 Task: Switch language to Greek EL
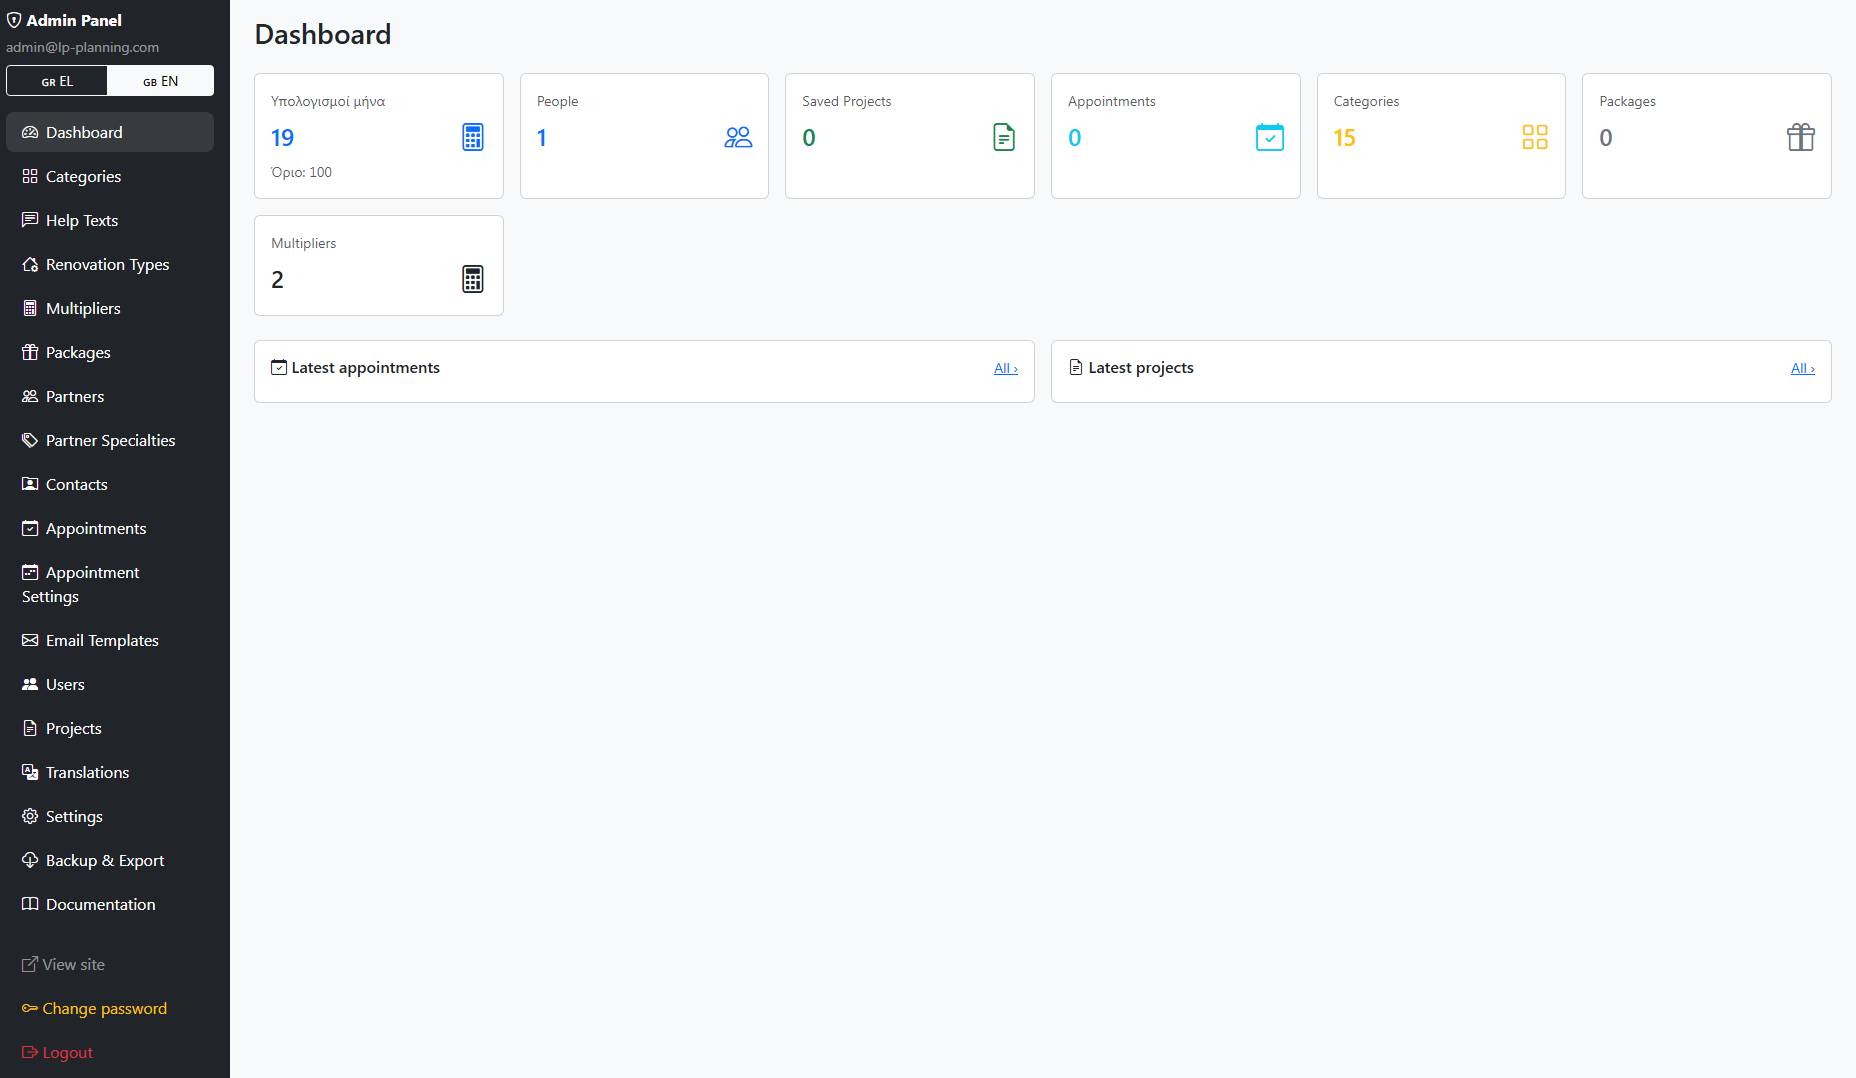[57, 81]
